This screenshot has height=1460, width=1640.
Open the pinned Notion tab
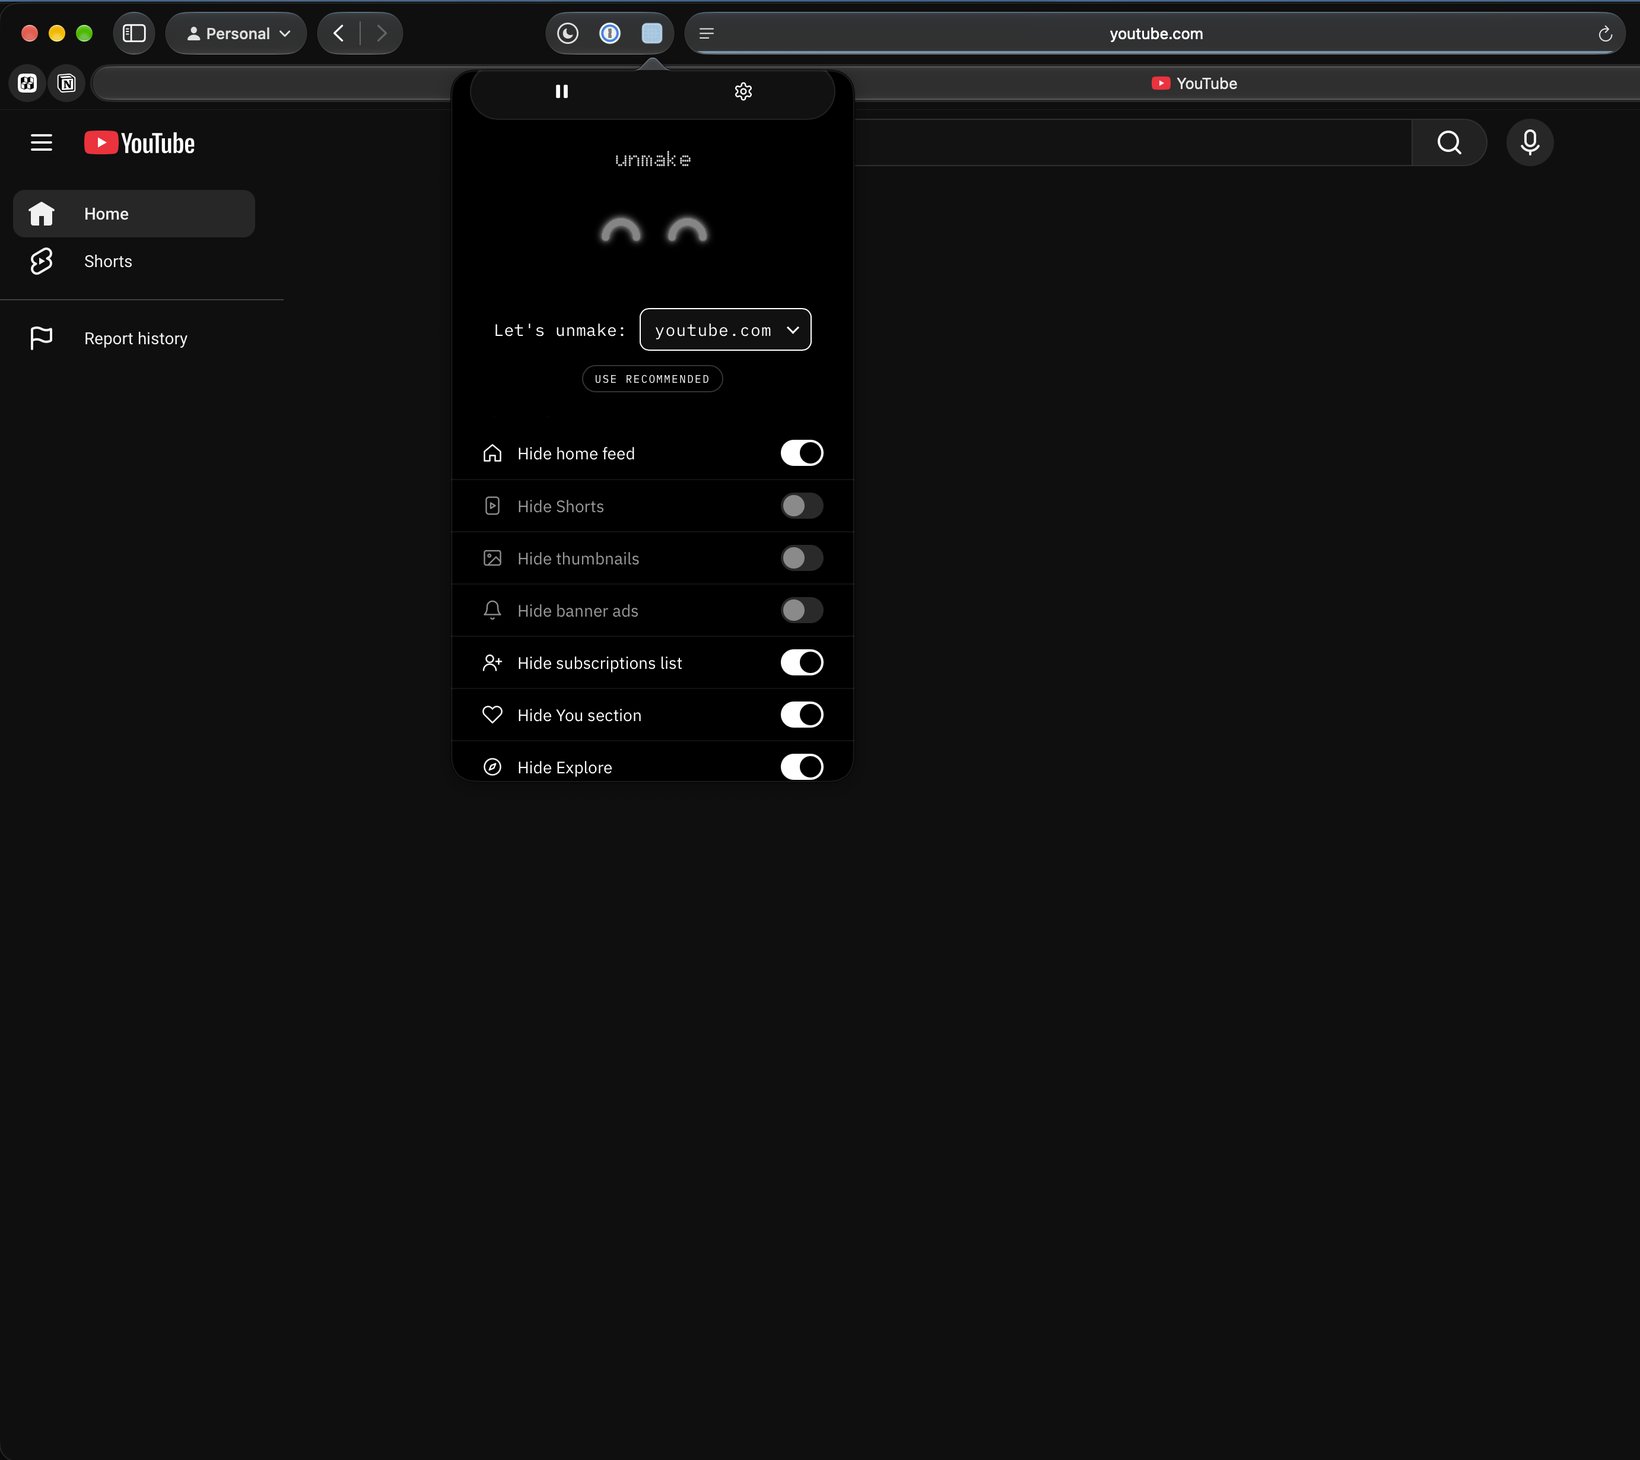(x=67, y=83)
